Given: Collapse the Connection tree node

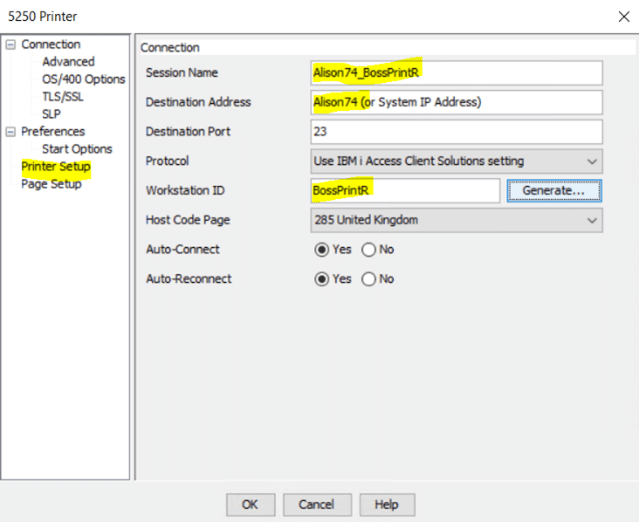Looking at the screenshot, I should pyautogui.click(x=11, y=45).
